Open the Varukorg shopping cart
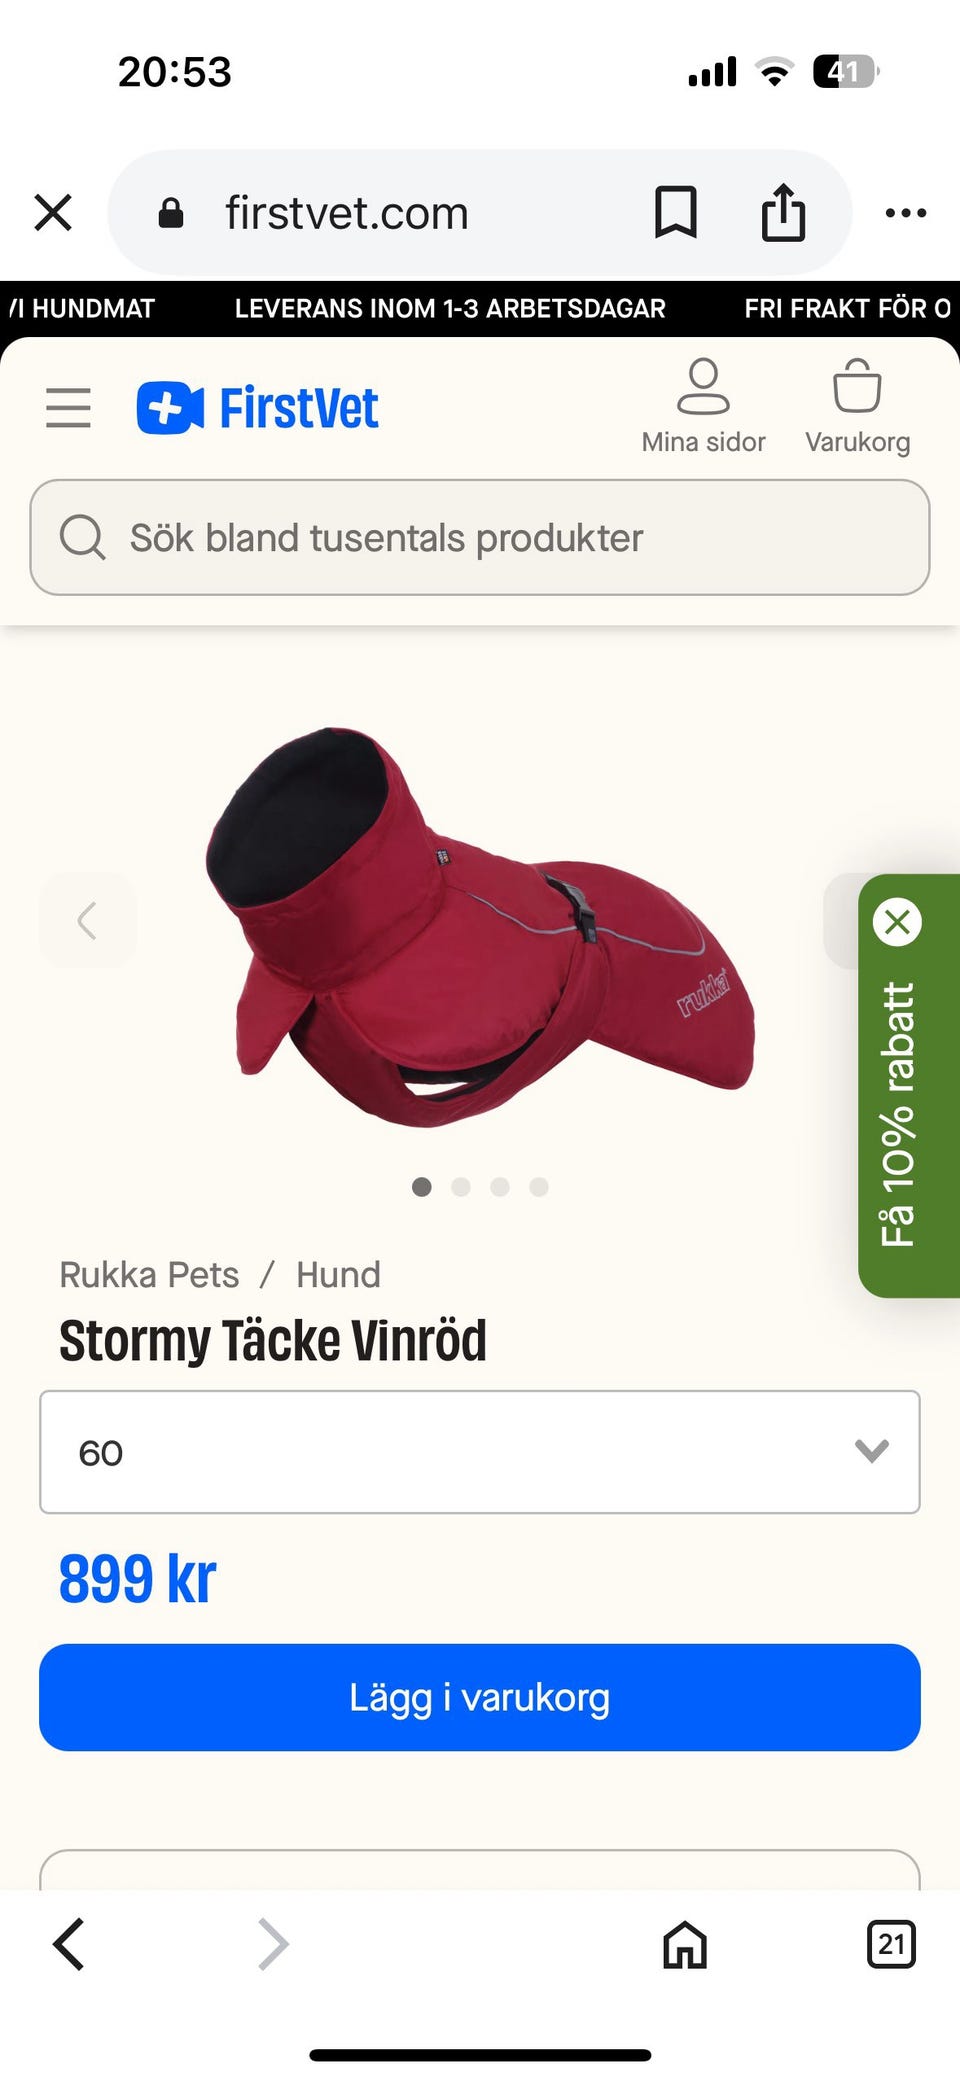The height and width of the screenshot is (2081, 960). [x=857, y=407]
